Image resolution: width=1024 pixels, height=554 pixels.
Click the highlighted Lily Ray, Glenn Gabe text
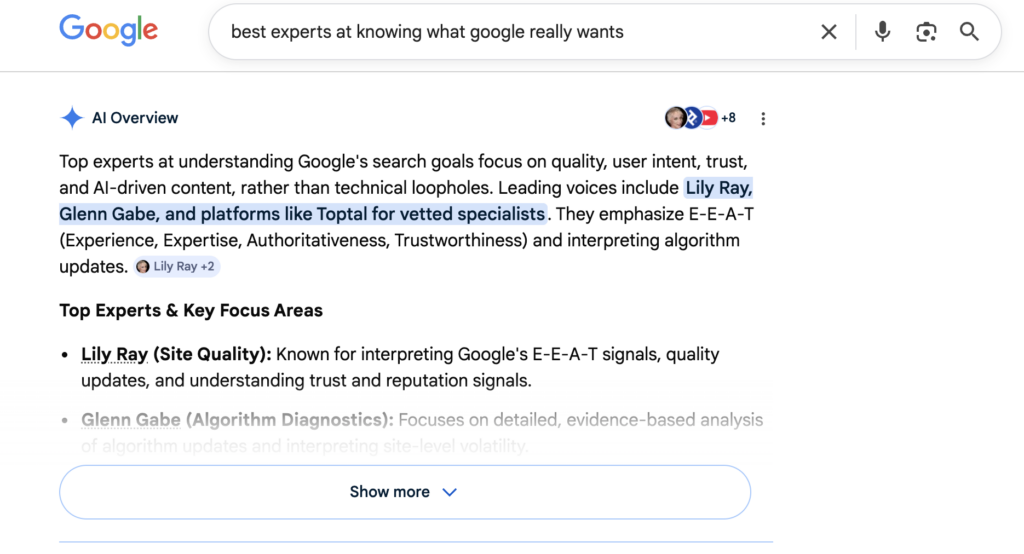300,214
